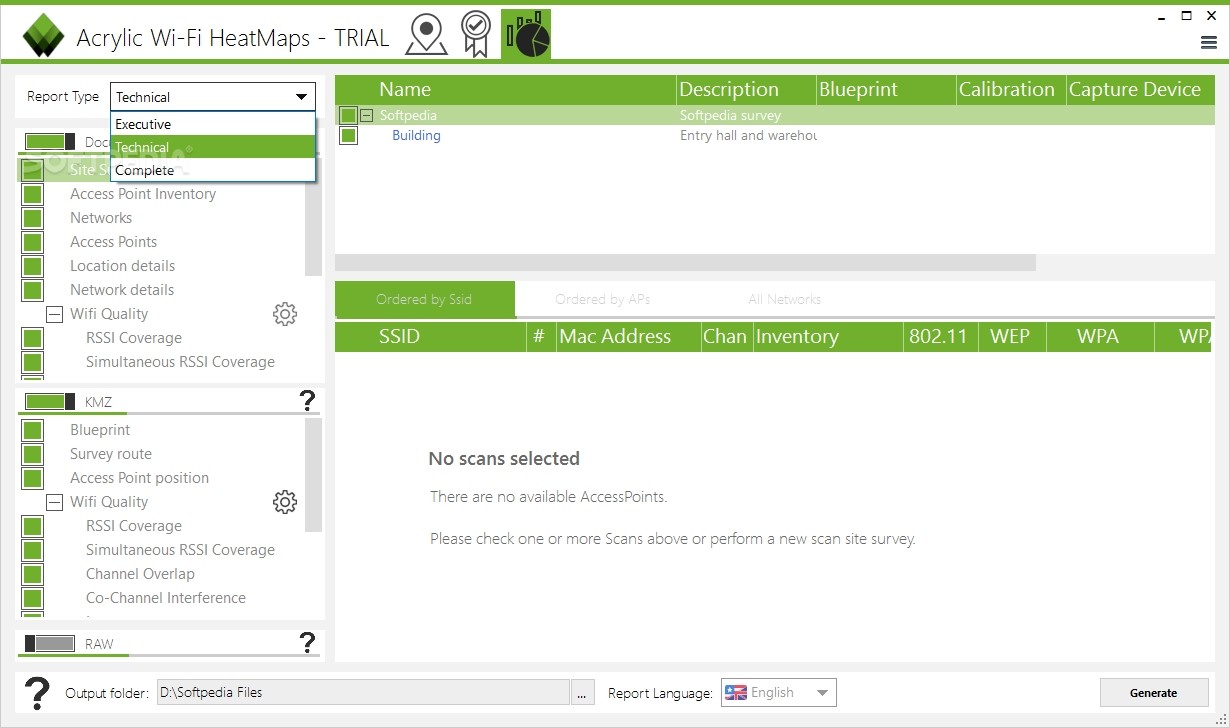Viewport: 1230px width, 728px height.
Task: Click the Name column header
Action: 506,90
